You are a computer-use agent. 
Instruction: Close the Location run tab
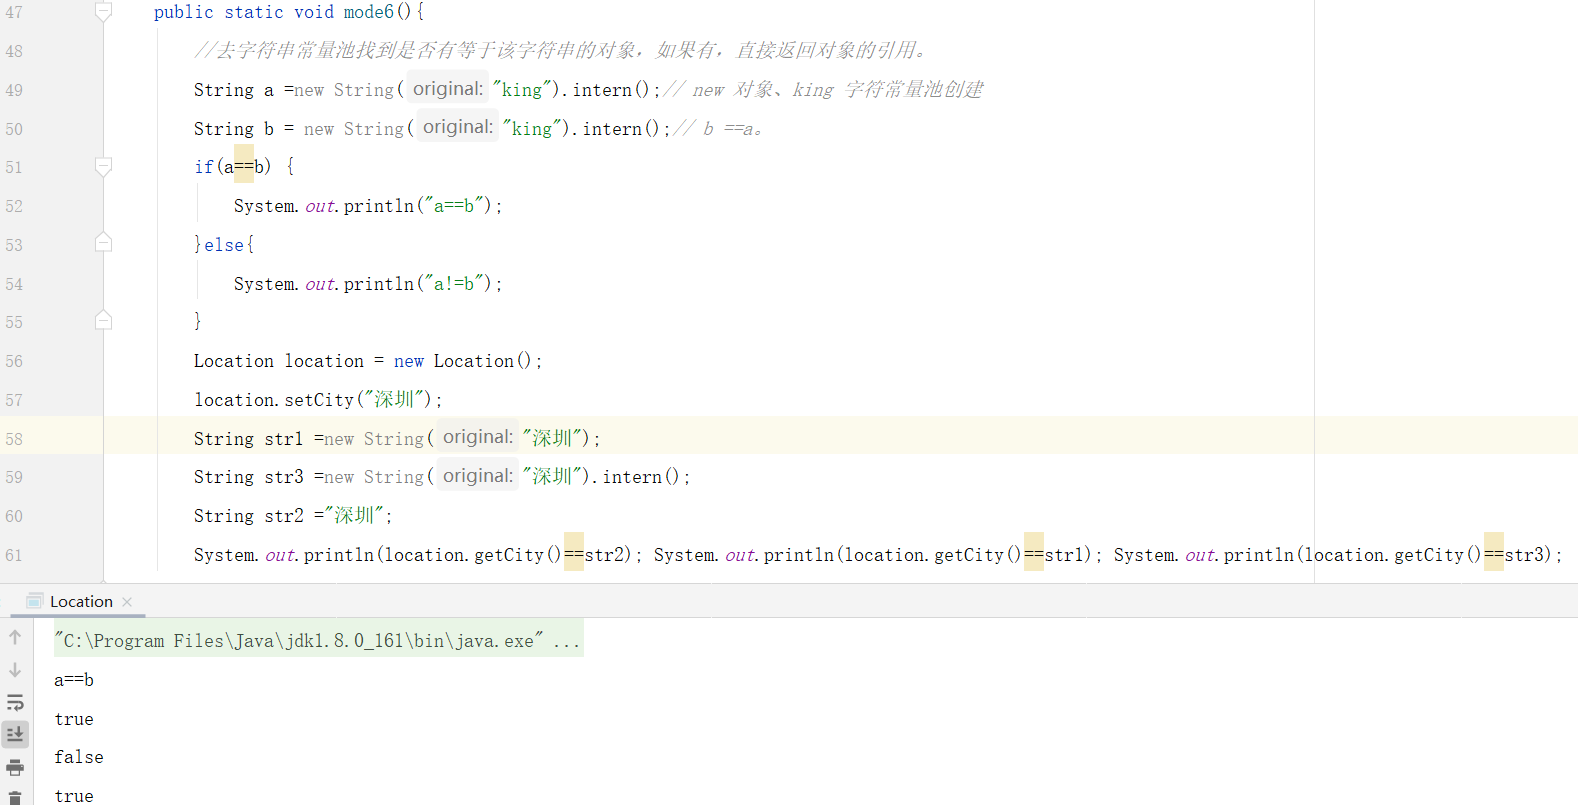click(x=127, y=602)
